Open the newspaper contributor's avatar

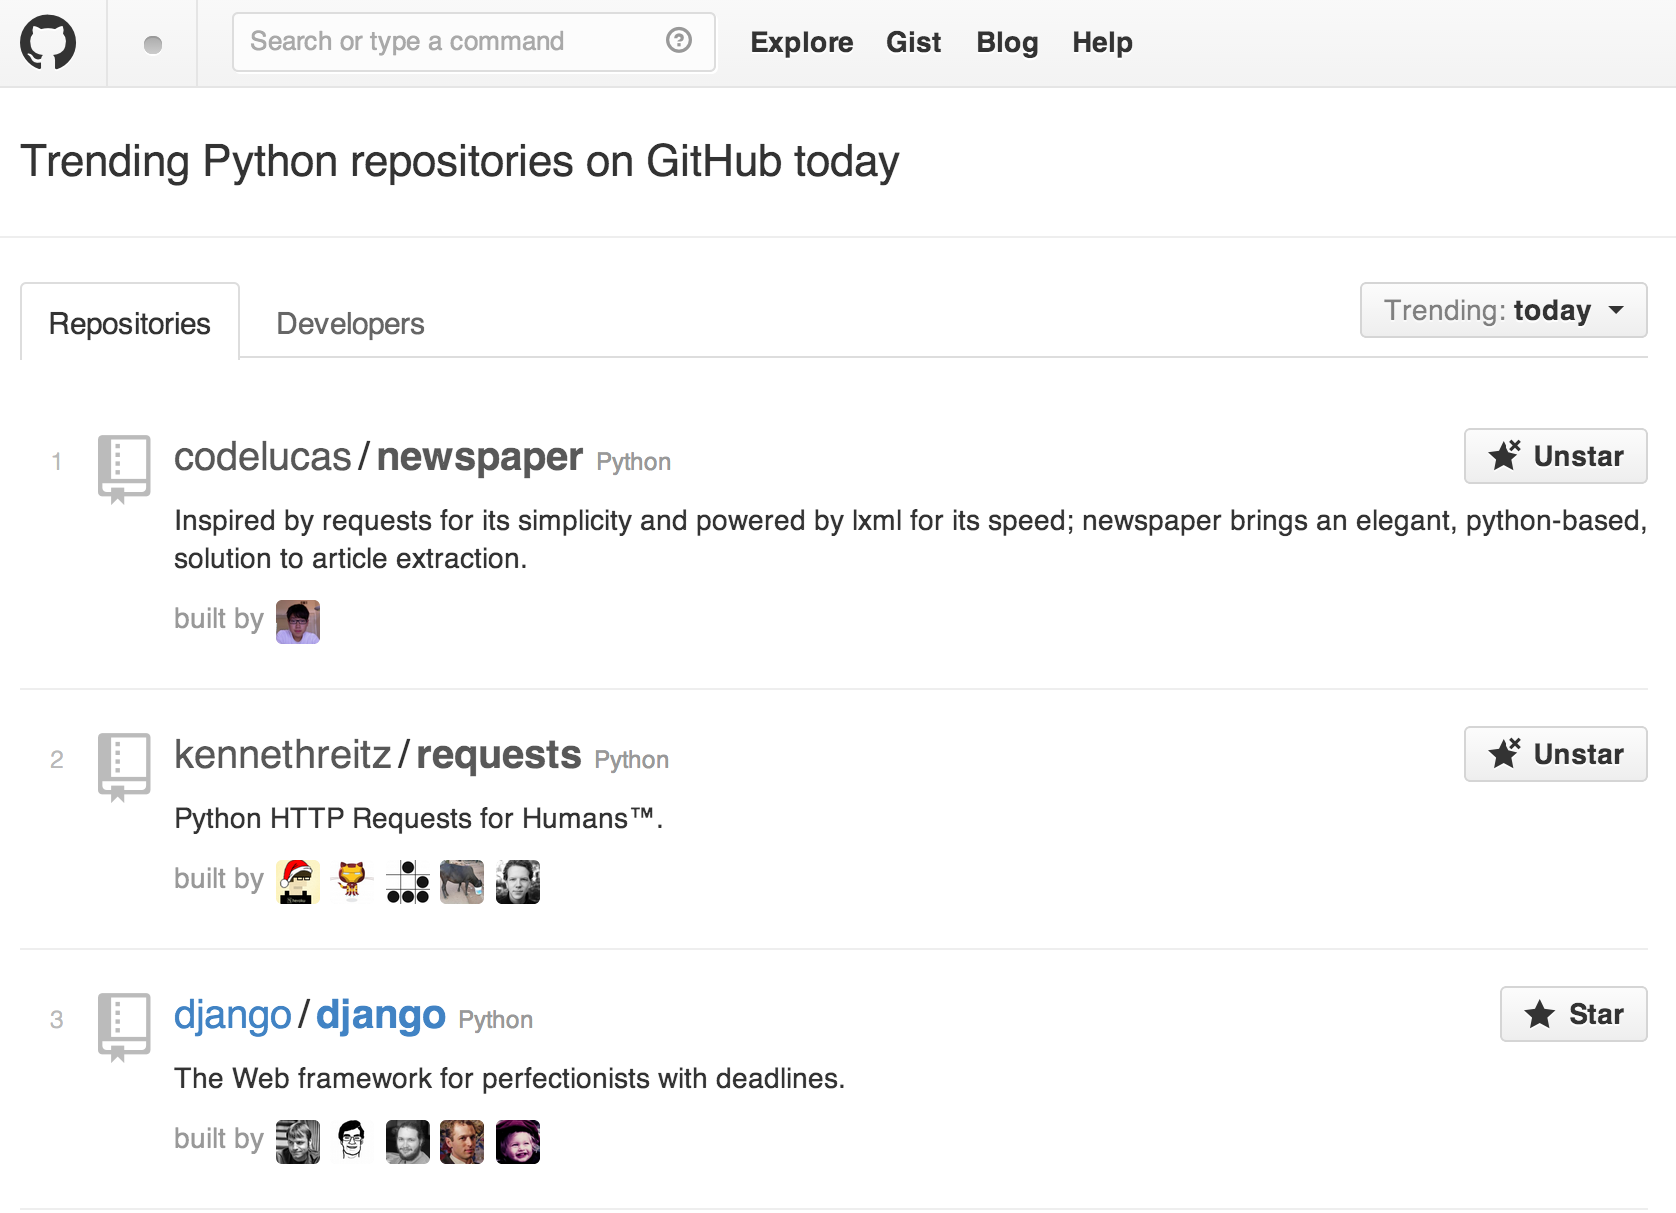coord(298,622)
